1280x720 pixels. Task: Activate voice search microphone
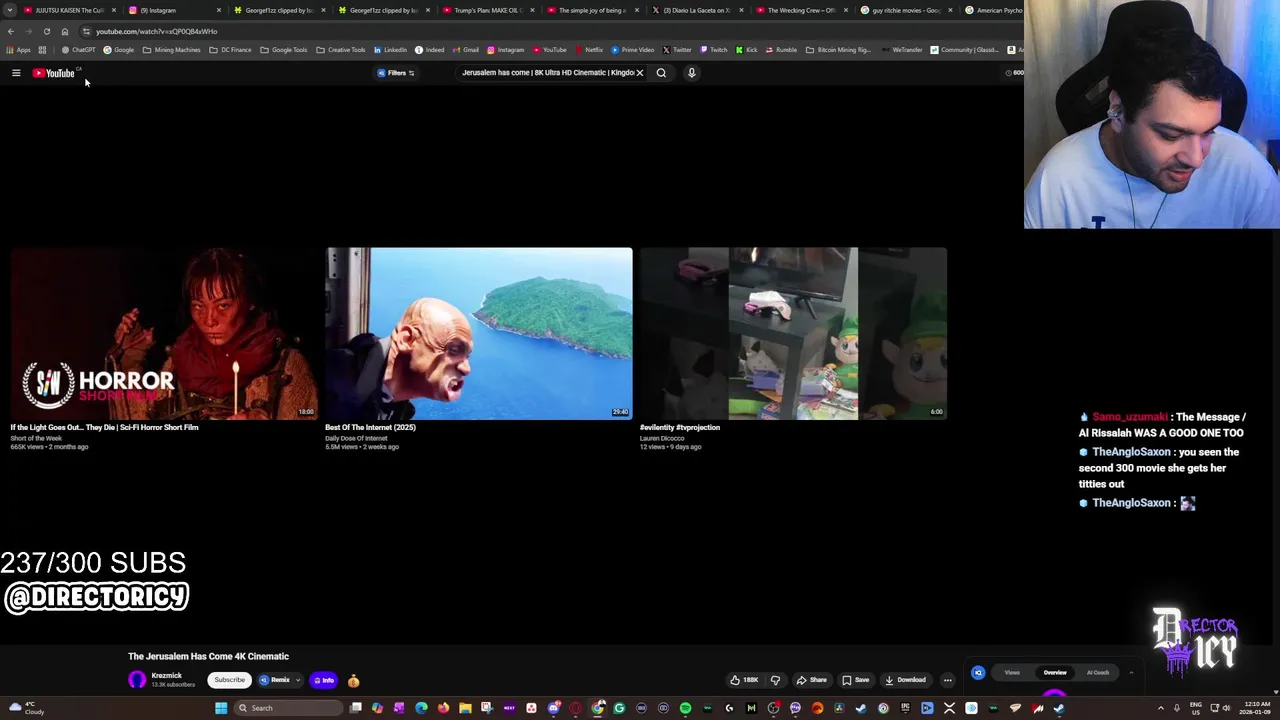click(x=691, y=73)
